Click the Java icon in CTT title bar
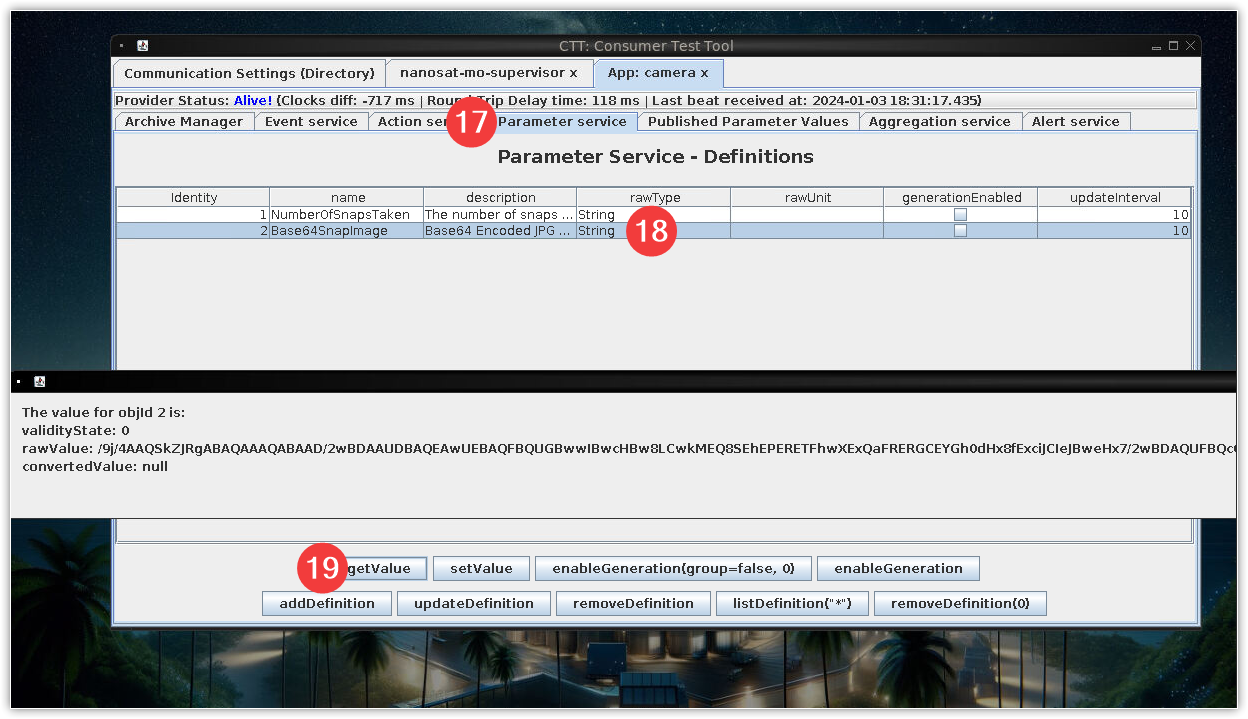 click(x=143, y=46)
